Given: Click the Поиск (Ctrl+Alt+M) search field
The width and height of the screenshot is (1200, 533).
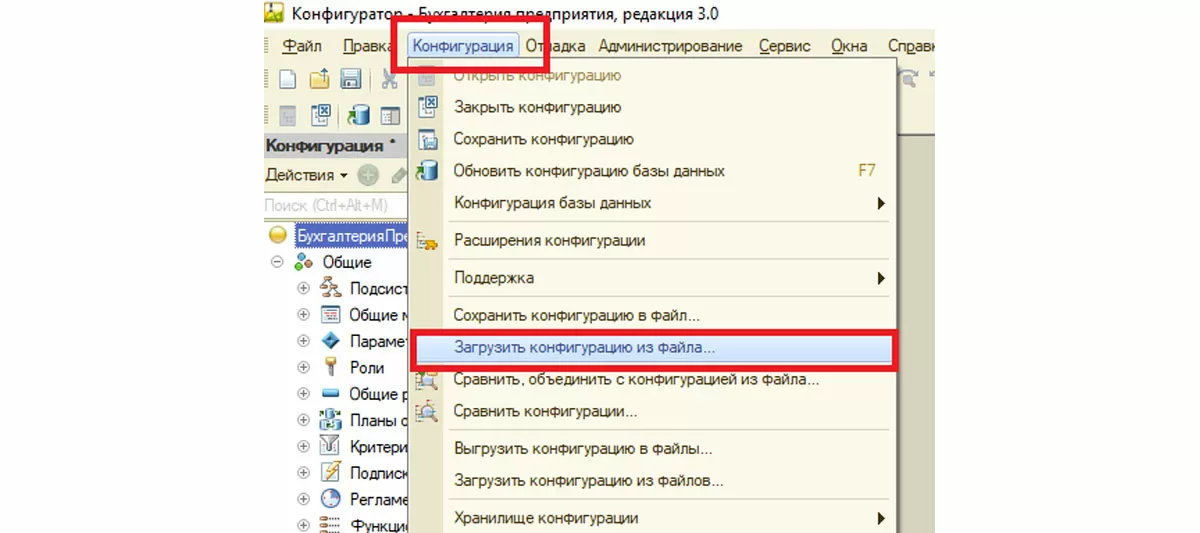Looking at the screenshot, I should pos(336,204).
